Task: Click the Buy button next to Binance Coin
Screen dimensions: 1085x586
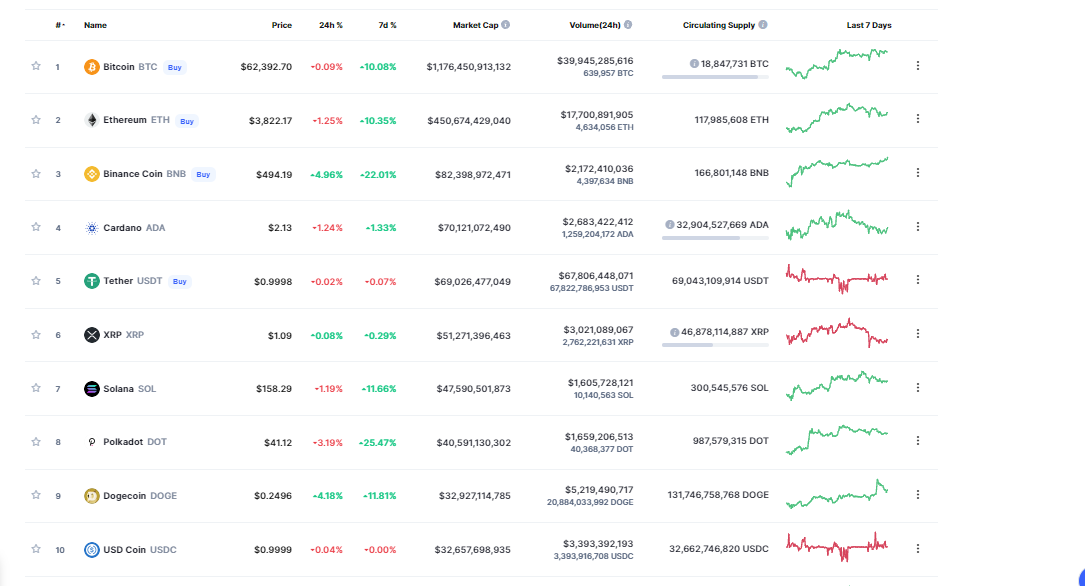Action: pos(203,174)
